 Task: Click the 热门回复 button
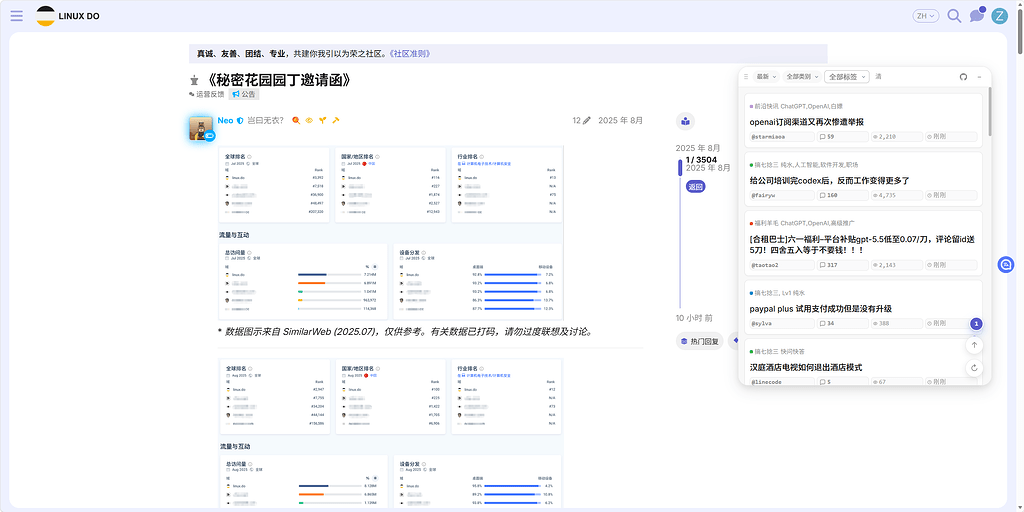pyautogui.click(x=699, y=341)
